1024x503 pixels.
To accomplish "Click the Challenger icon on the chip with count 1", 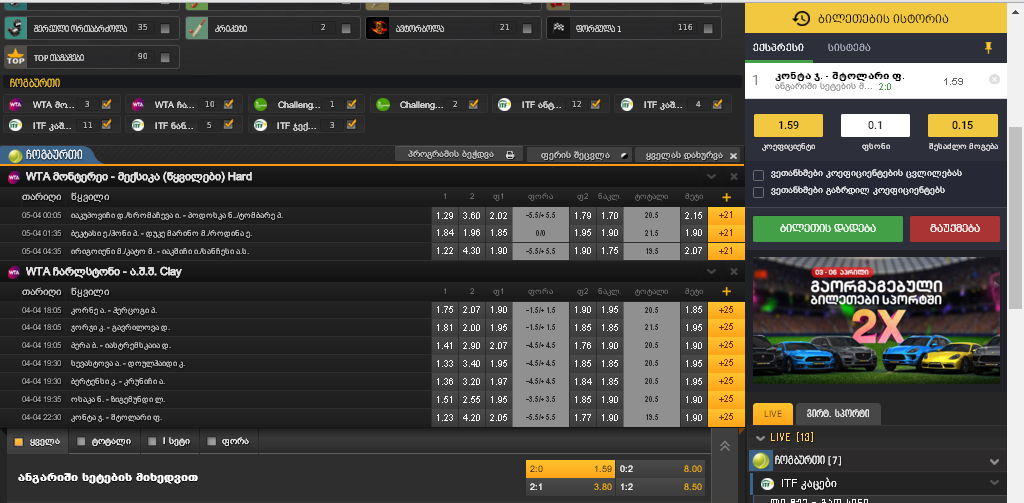I will click(x=261, y=104).
